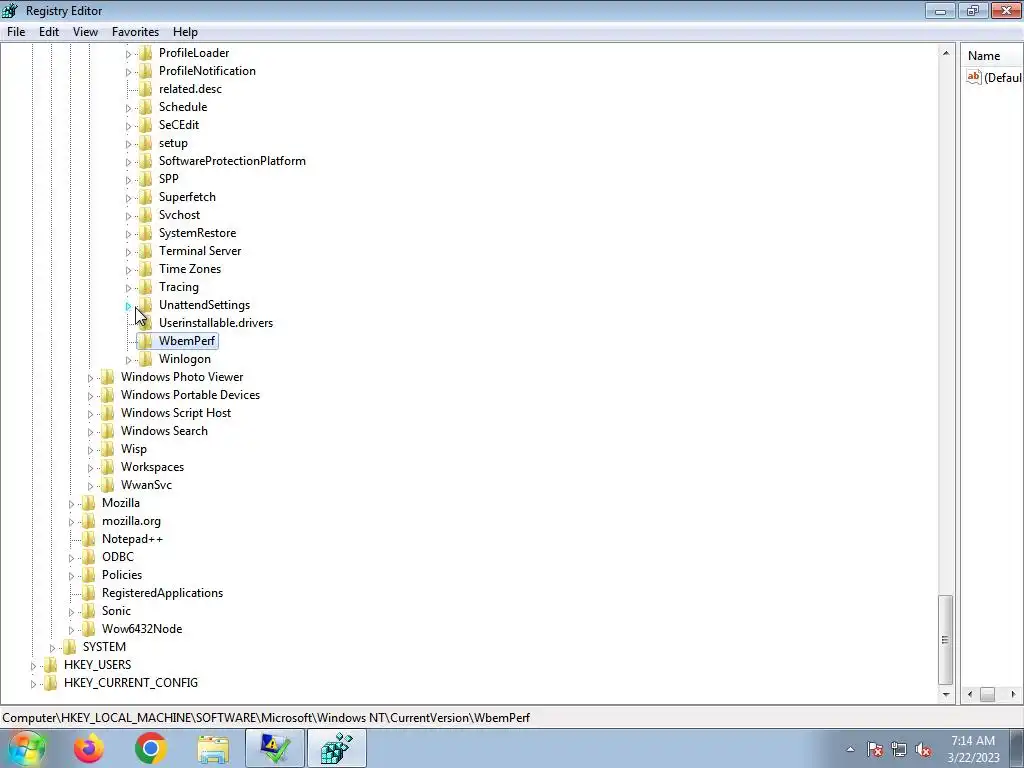Select the Userinstallable.drivers key
Screen dimensions: 1024x768
pos(216,323)
